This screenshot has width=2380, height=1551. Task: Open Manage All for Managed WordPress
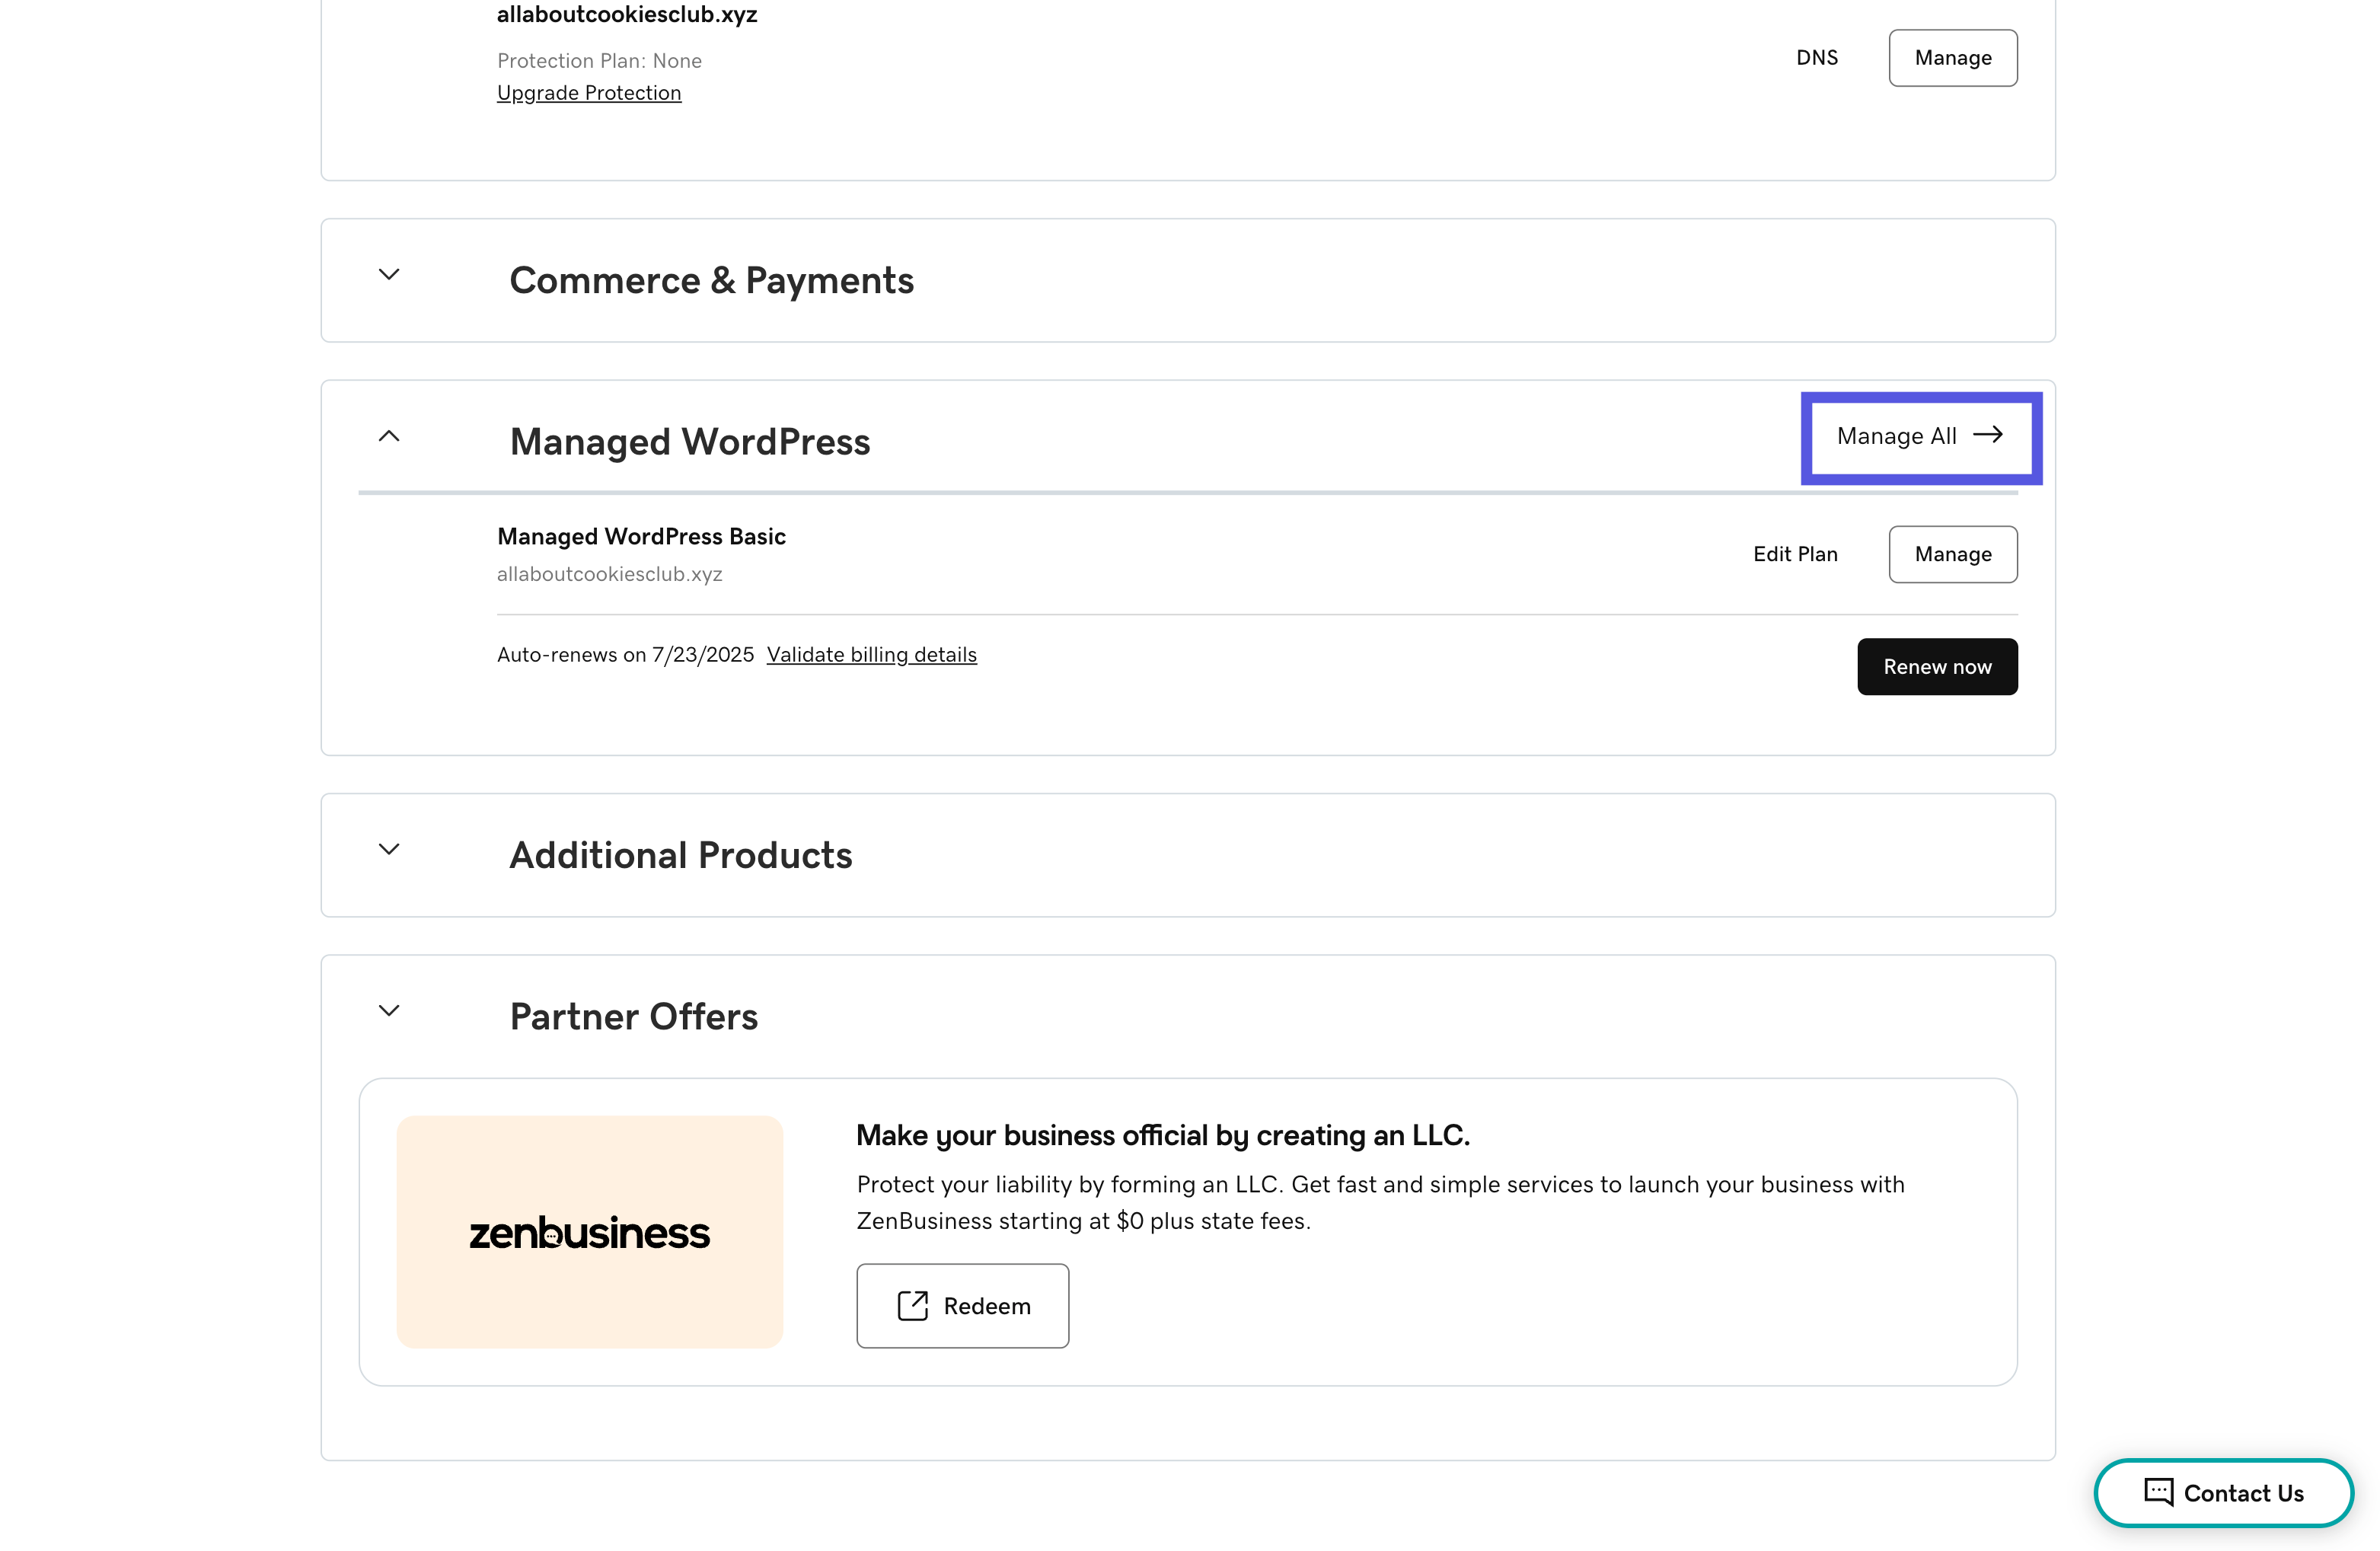(x=1919, y=437)
